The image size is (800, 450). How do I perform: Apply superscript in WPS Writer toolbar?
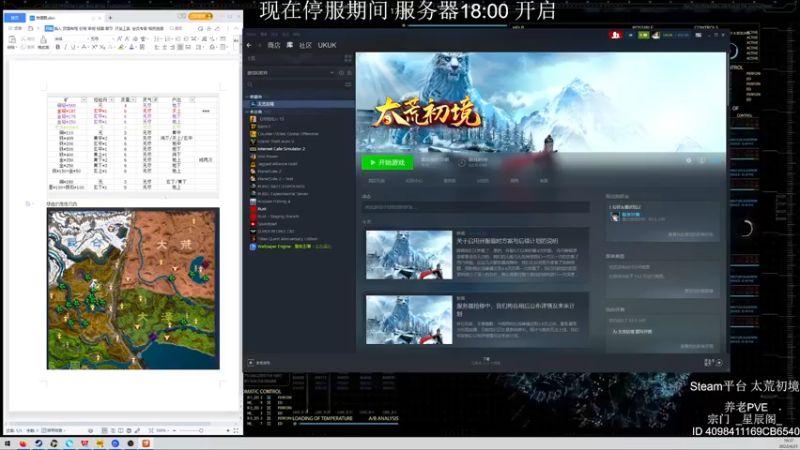(x=94, y=47)
